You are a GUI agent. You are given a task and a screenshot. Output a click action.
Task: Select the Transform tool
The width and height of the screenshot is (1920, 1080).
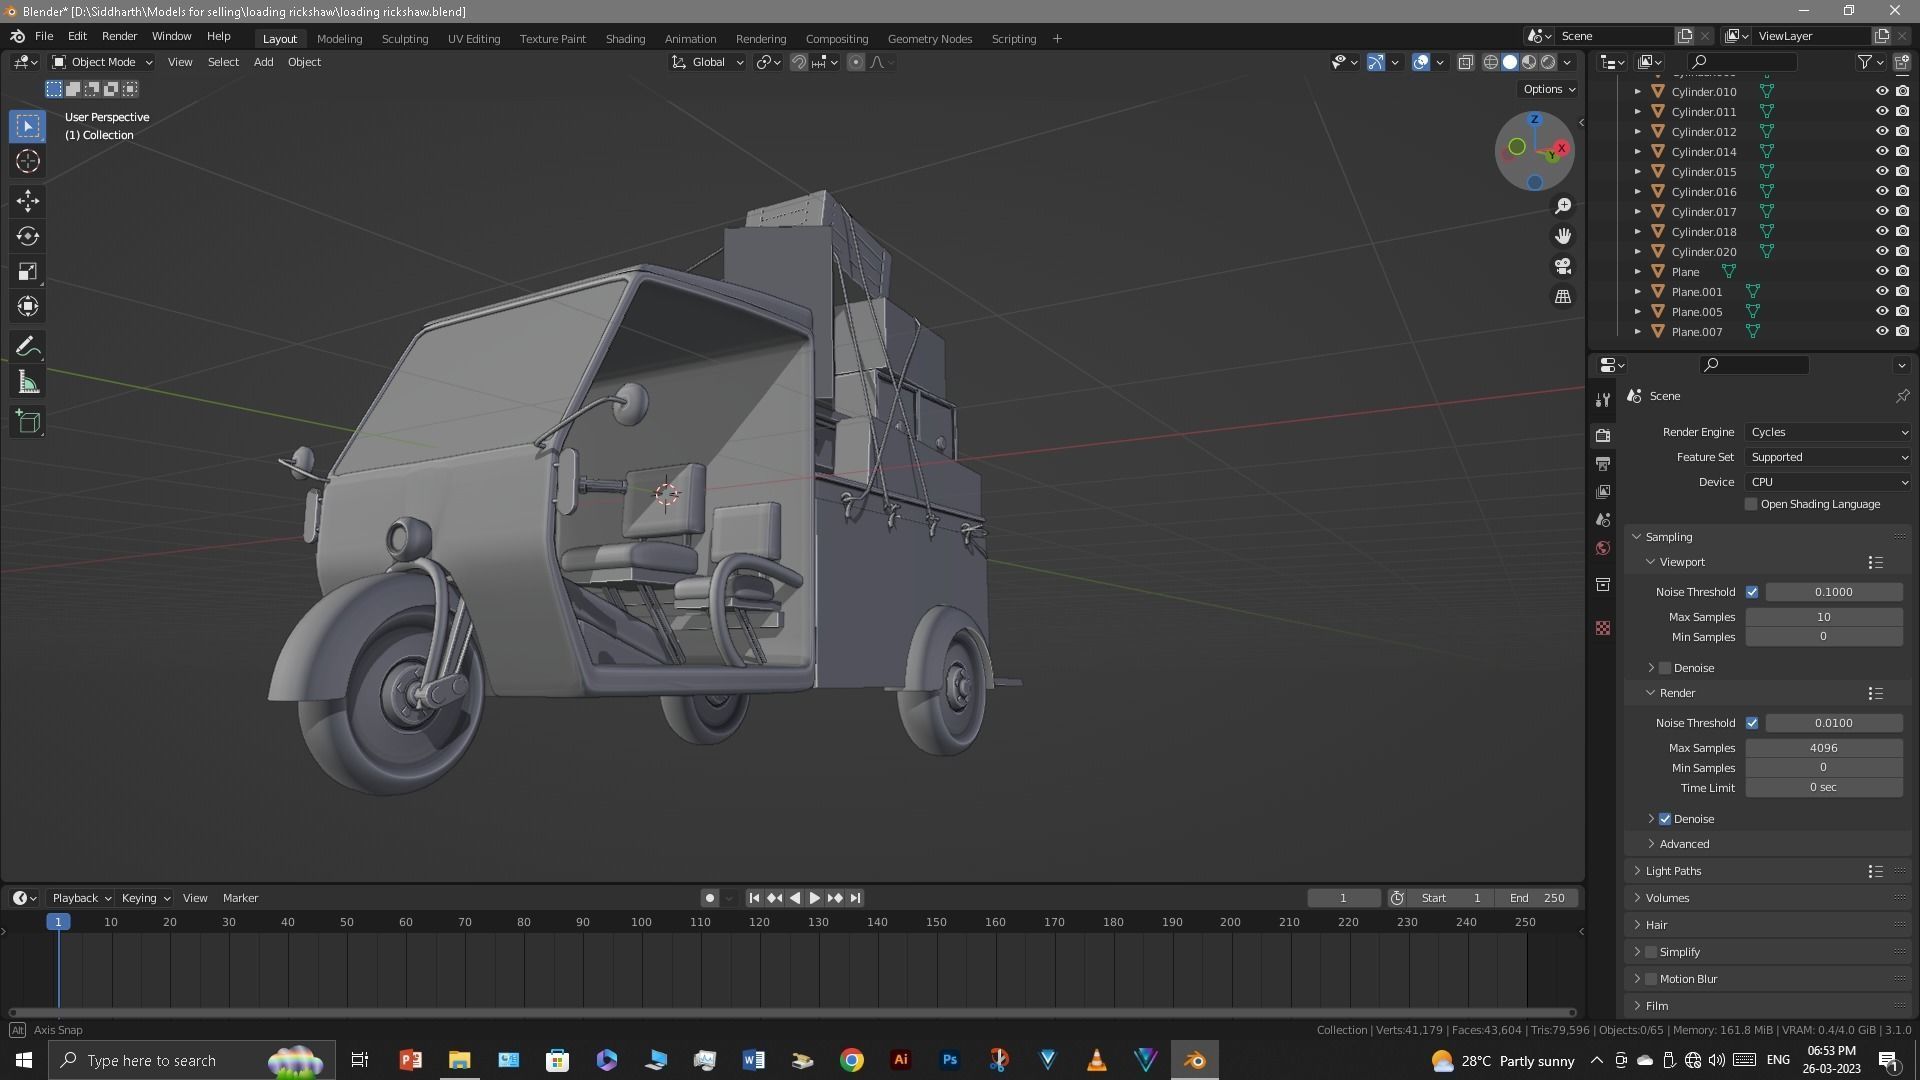click(x=28, y=306)
